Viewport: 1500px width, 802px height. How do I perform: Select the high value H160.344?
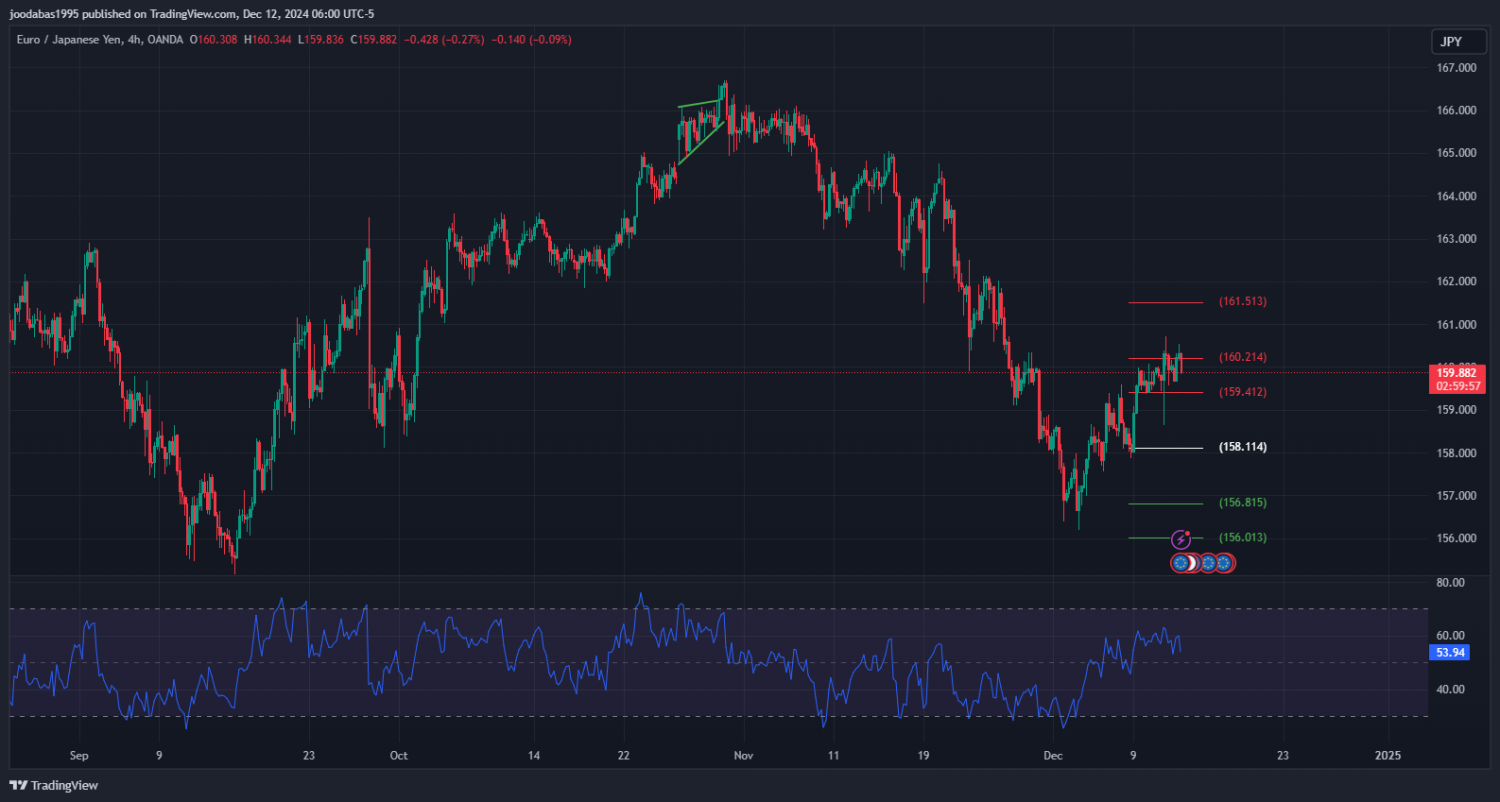pyautogui.click(x=268, y=40)
